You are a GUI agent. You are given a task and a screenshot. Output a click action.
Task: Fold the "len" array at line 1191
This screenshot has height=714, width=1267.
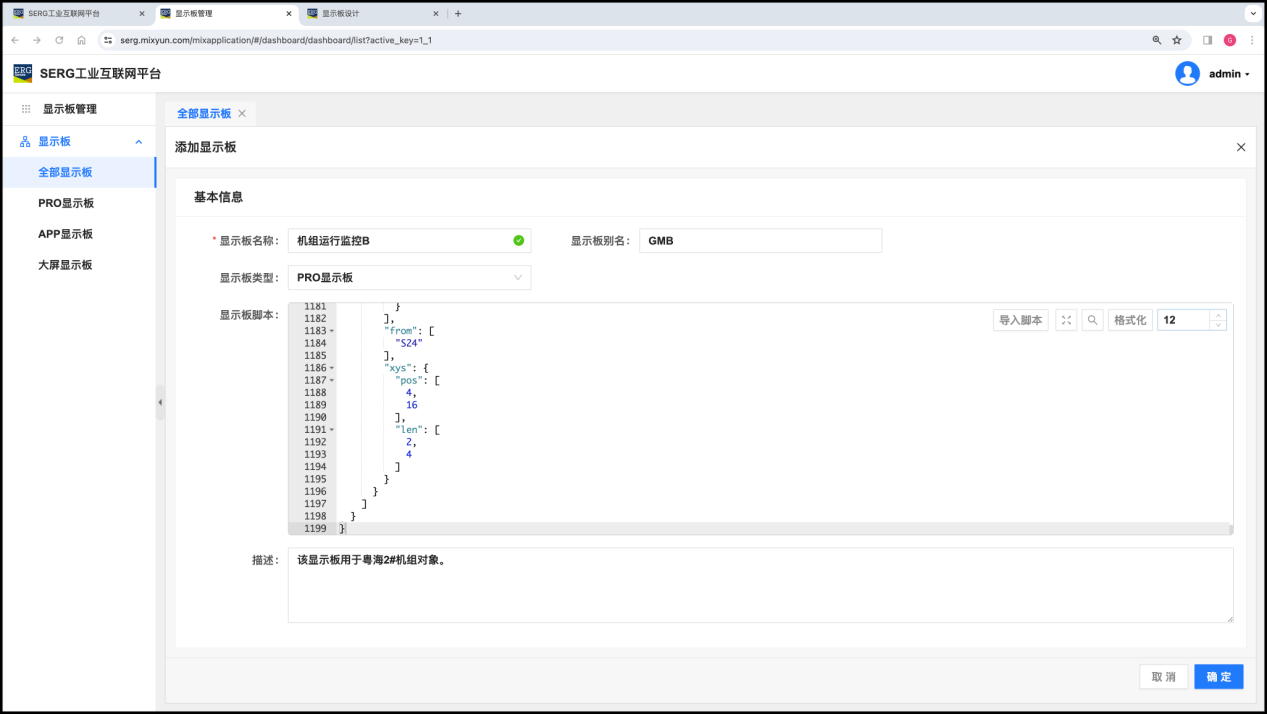(331, 430)
